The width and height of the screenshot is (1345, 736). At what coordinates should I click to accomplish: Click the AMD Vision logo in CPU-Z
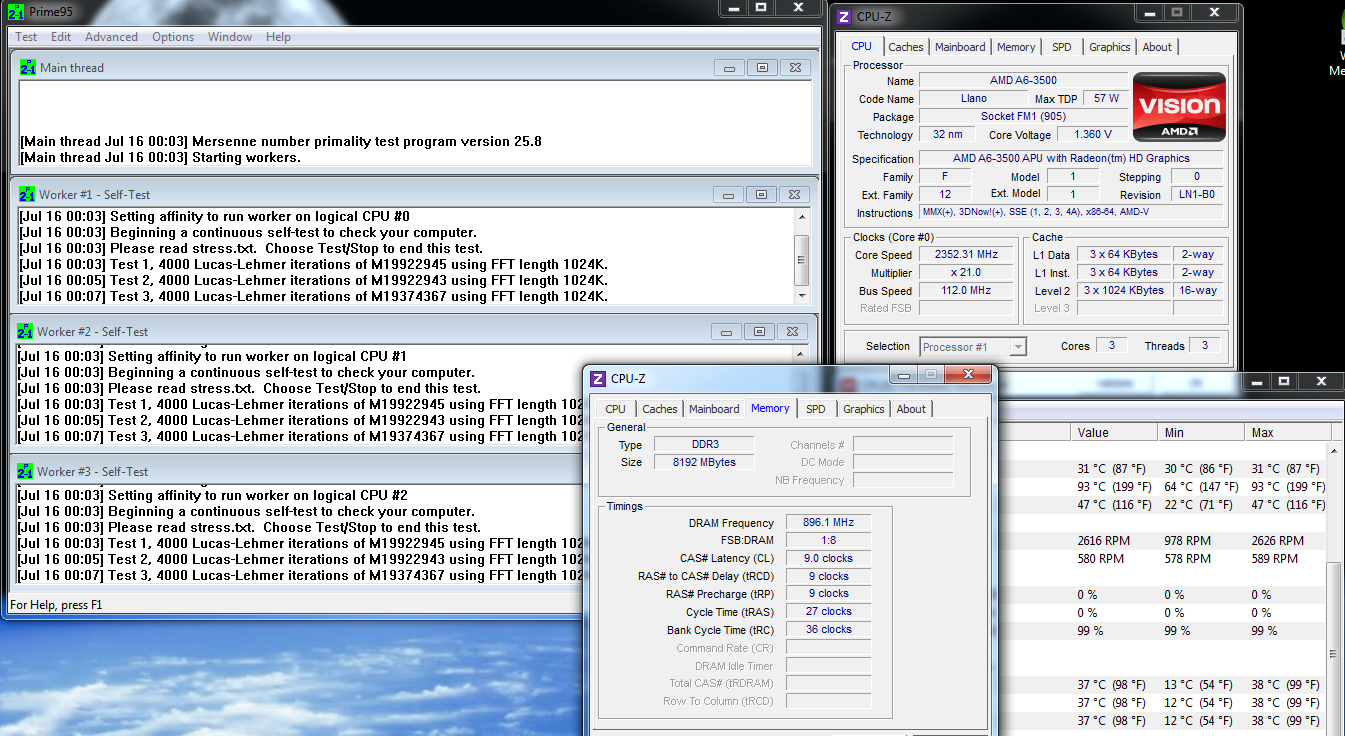click(1180, 108)
